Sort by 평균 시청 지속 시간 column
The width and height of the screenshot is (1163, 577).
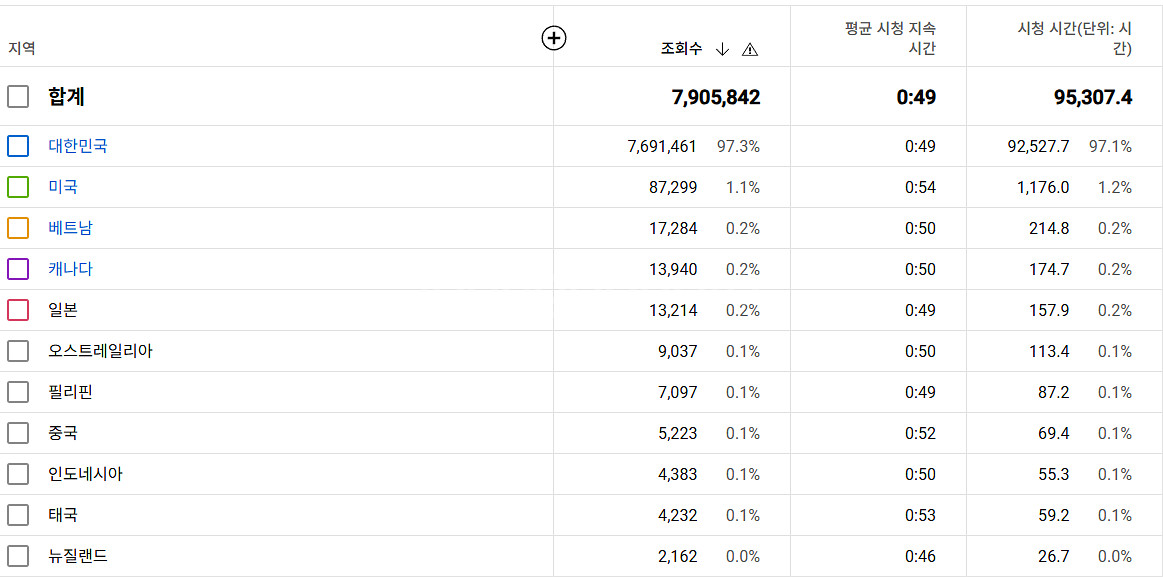tap(890, 38)
